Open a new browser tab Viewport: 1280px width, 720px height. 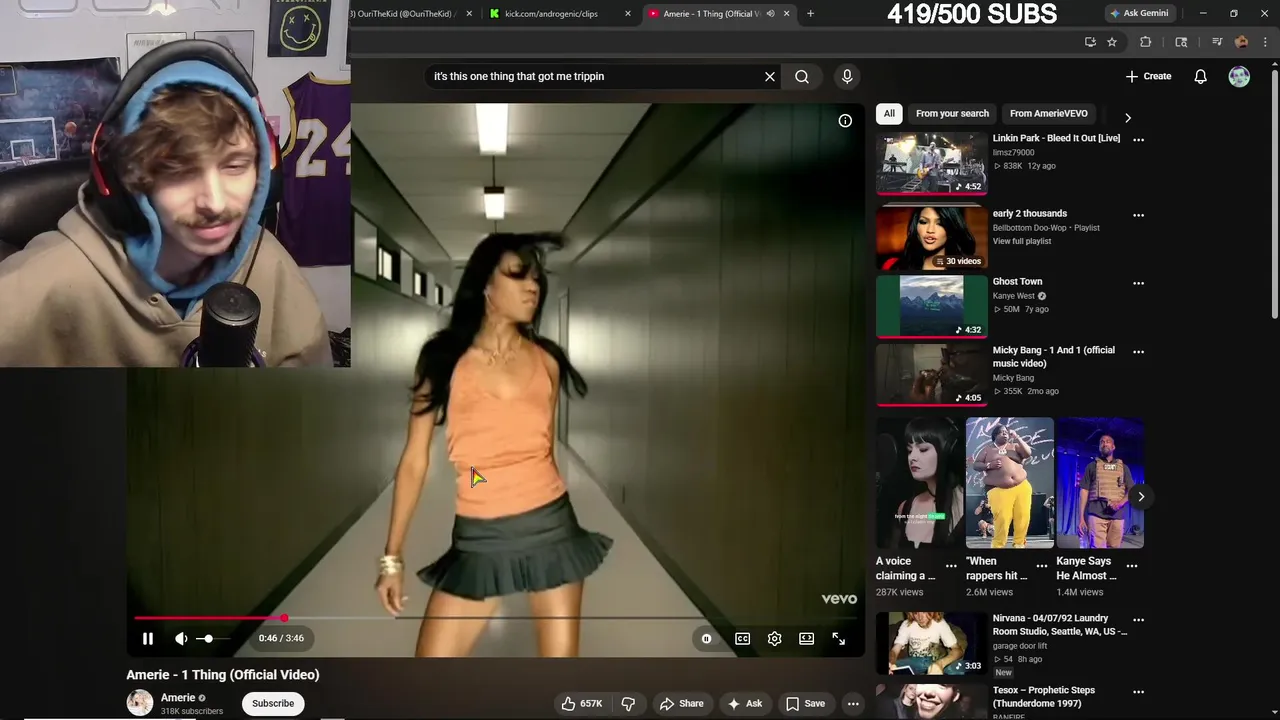tap(810, 14)
